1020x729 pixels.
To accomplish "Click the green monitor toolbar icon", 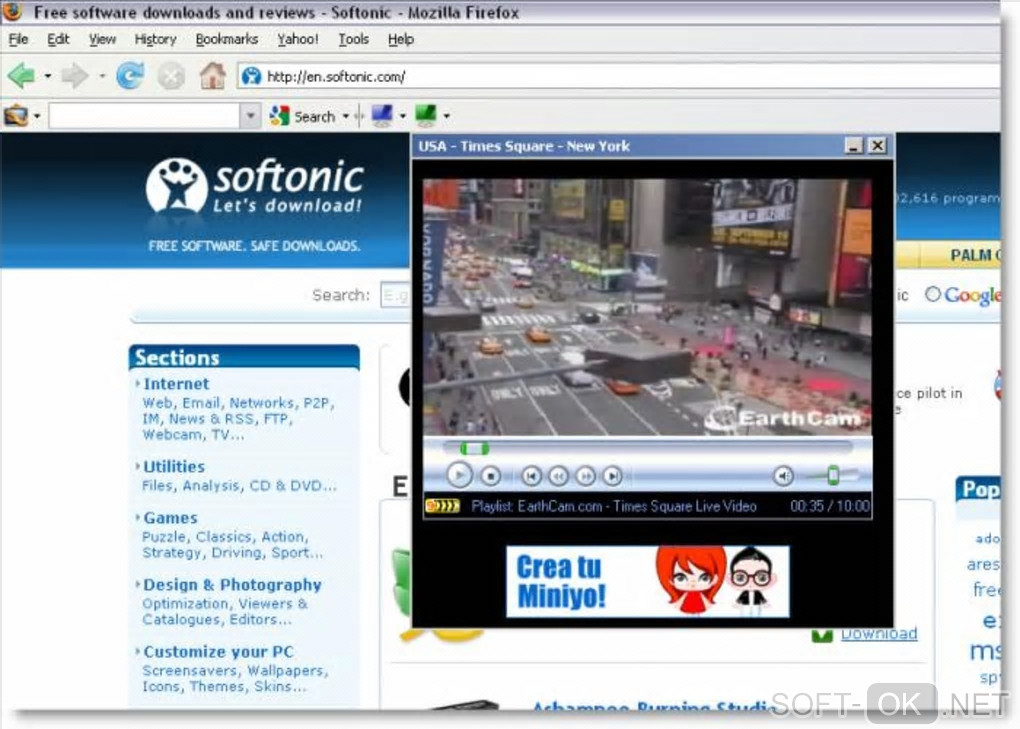I will [x=425, y=116].
